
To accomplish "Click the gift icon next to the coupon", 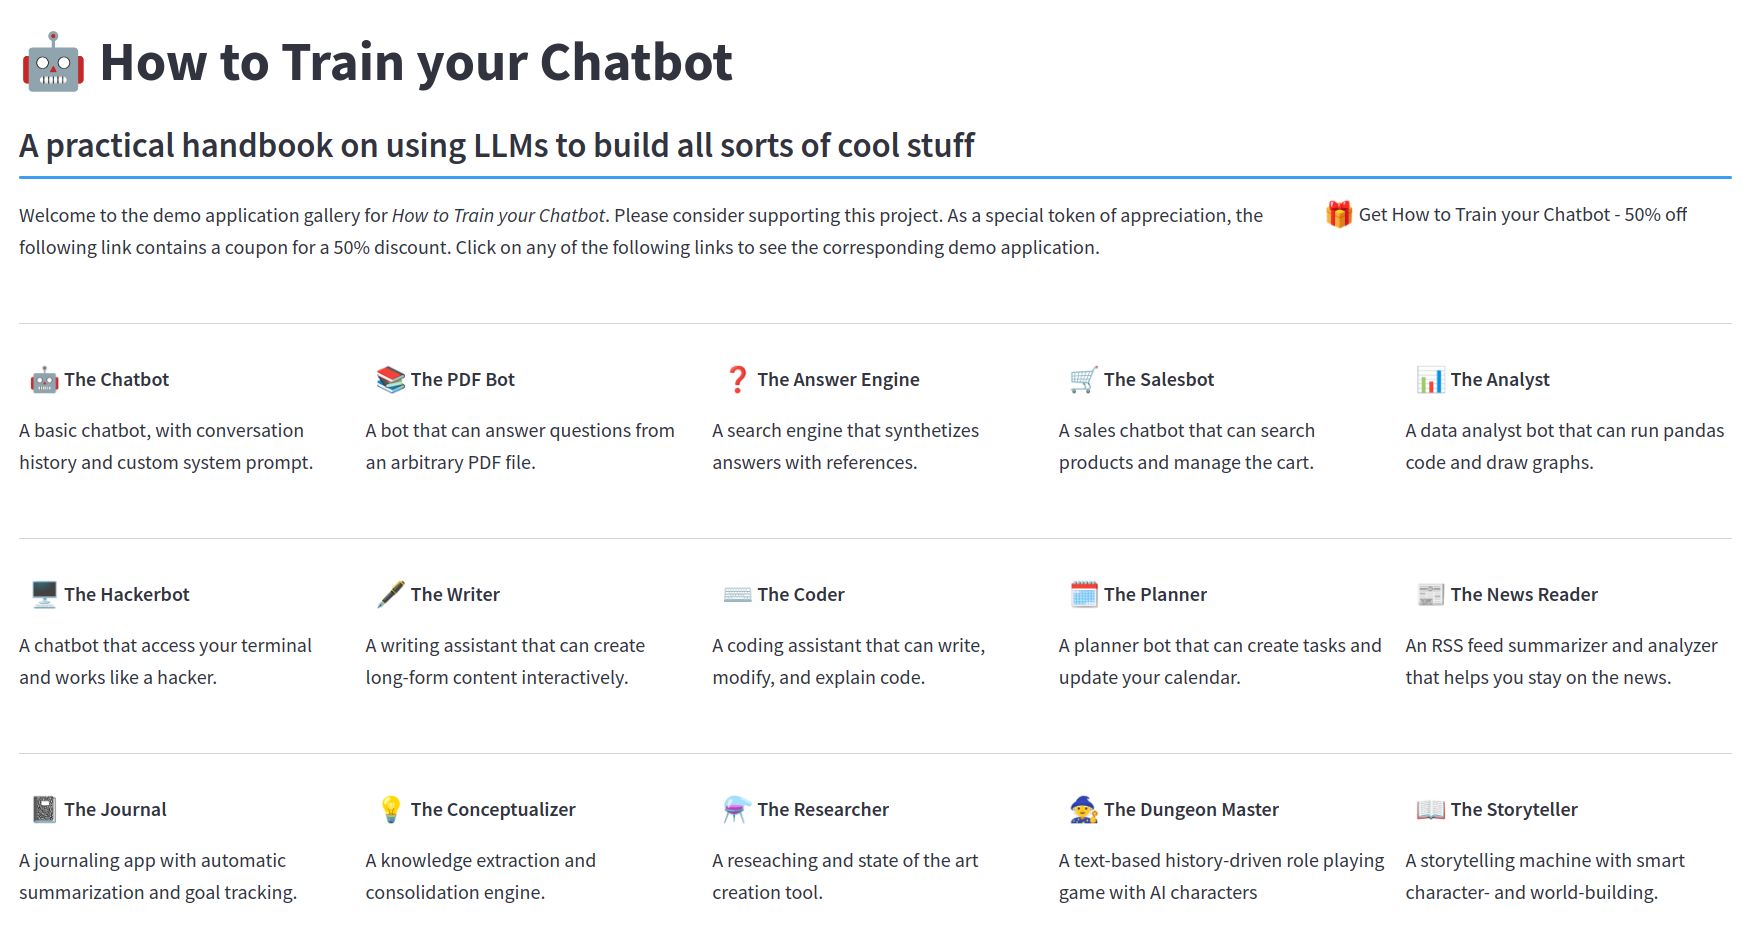I will (1339, 215).
